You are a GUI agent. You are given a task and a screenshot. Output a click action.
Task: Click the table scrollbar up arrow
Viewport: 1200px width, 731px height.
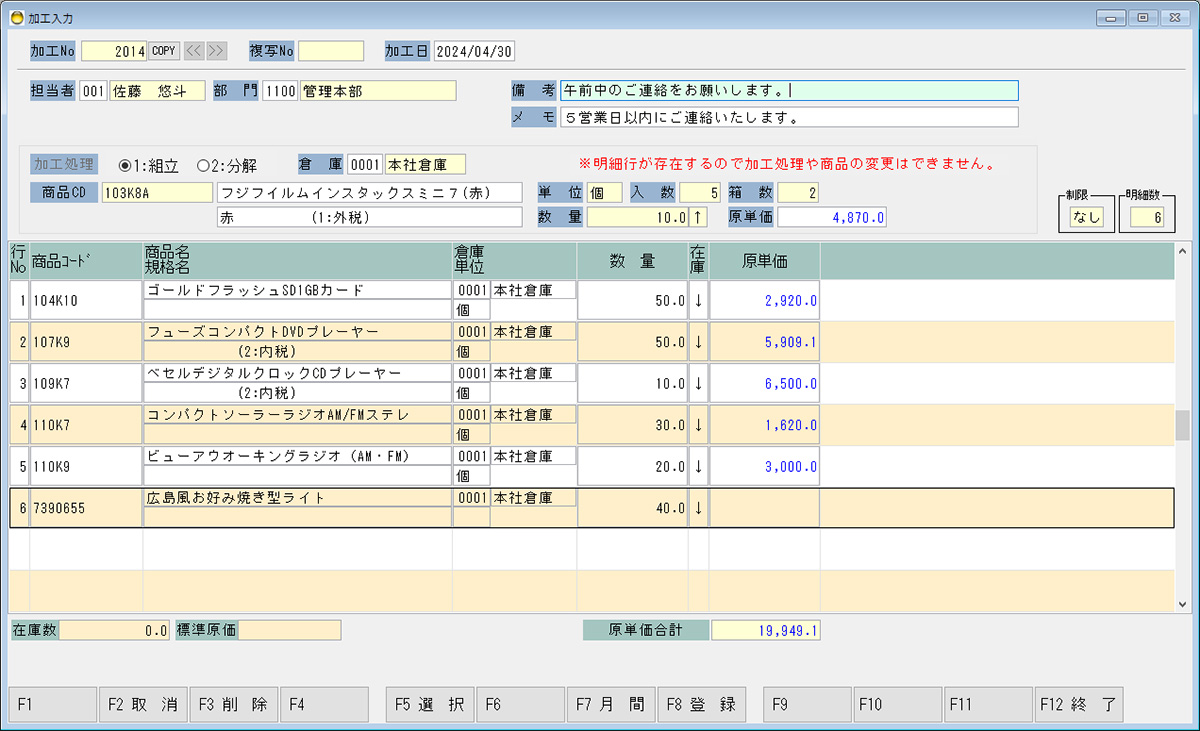1183,252
